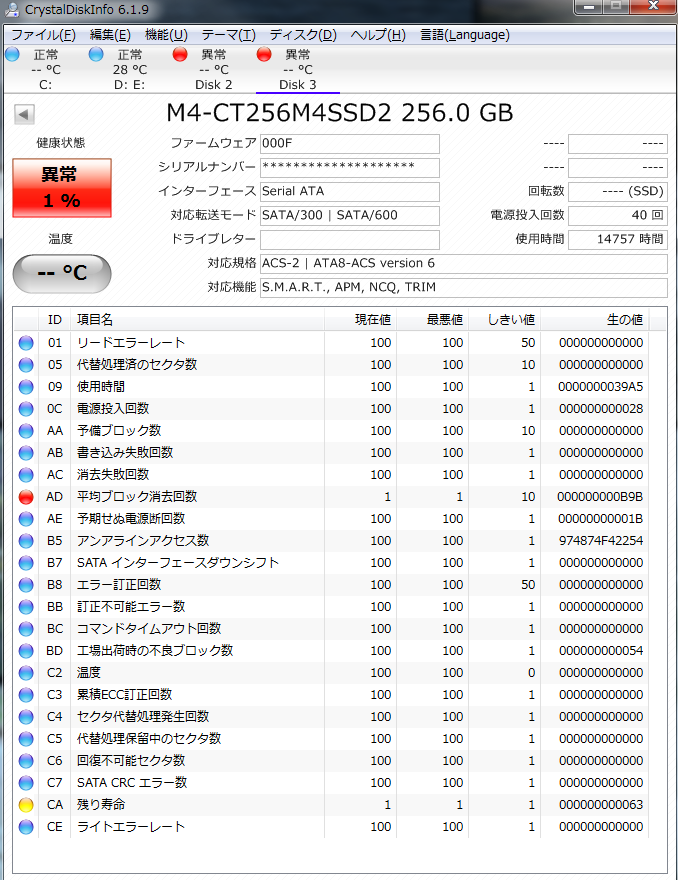Viewport: 678px width, 880px height.
Task: Click the blue status icon for row BD
Action: point(26,651)
